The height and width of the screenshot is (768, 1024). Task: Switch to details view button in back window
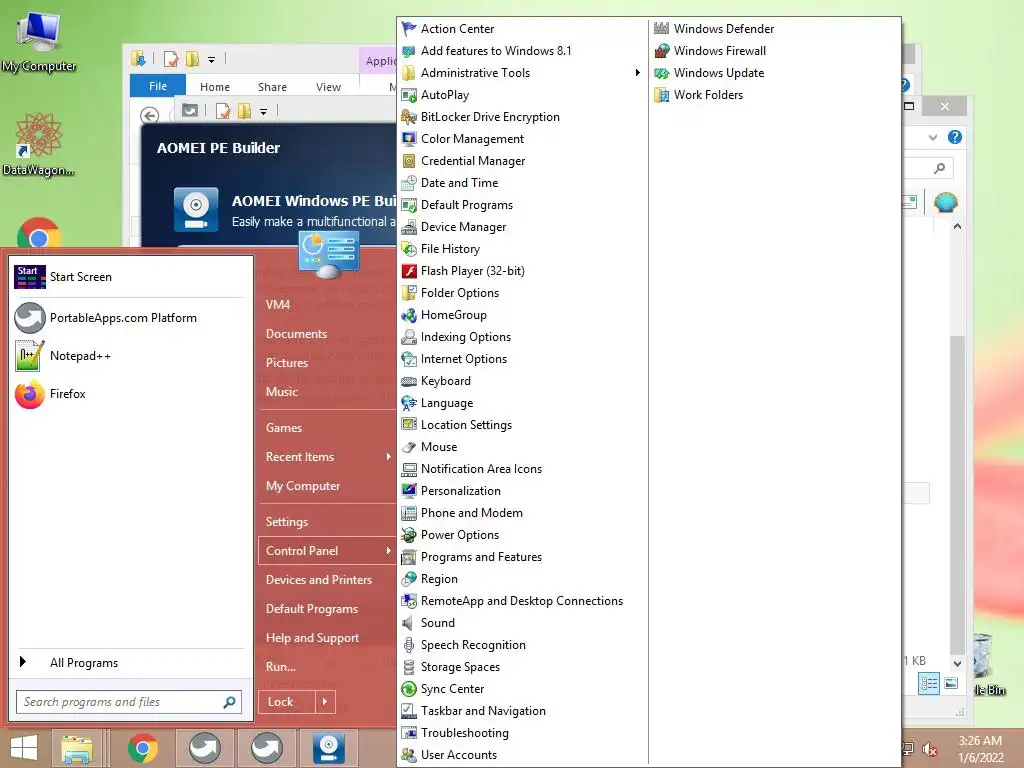pyautogui.click(x=929, y=684)
